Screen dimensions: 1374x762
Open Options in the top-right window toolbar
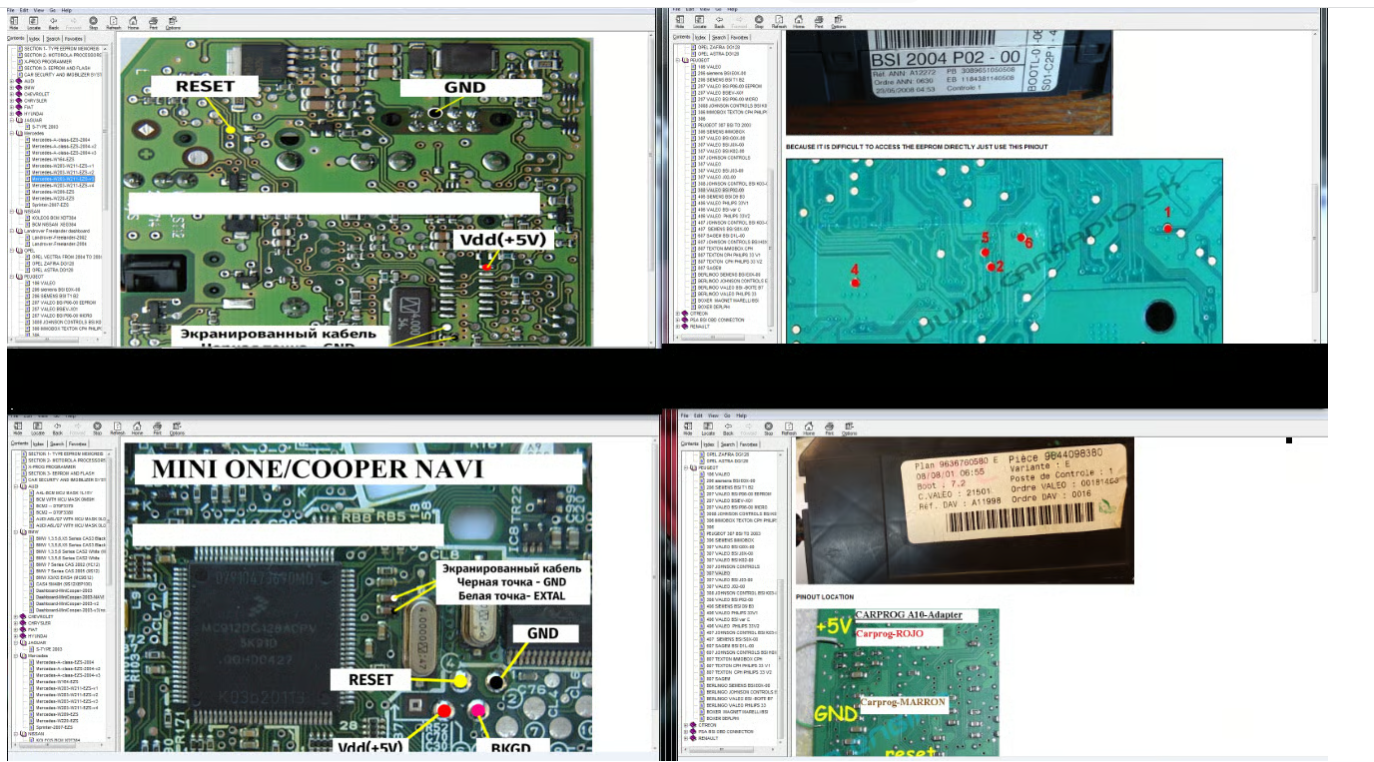pos(840,22)
